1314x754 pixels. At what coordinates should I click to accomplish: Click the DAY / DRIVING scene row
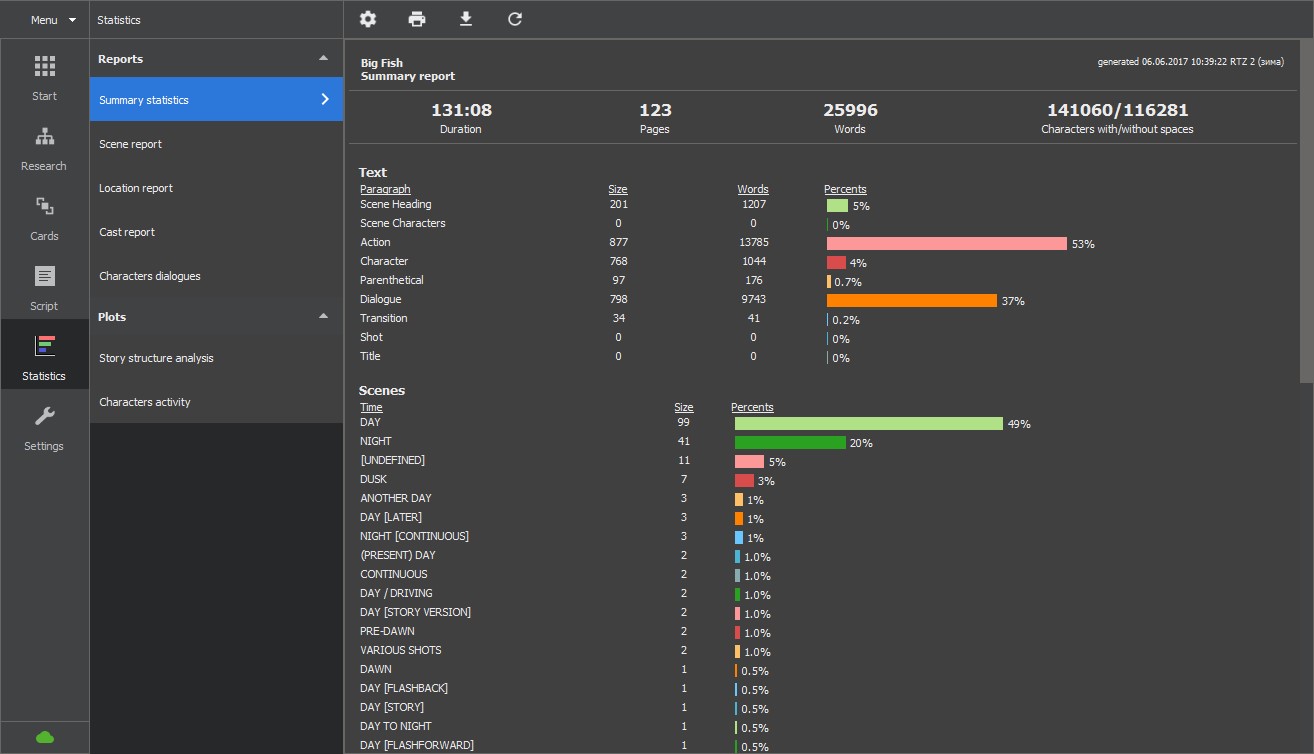396,593
